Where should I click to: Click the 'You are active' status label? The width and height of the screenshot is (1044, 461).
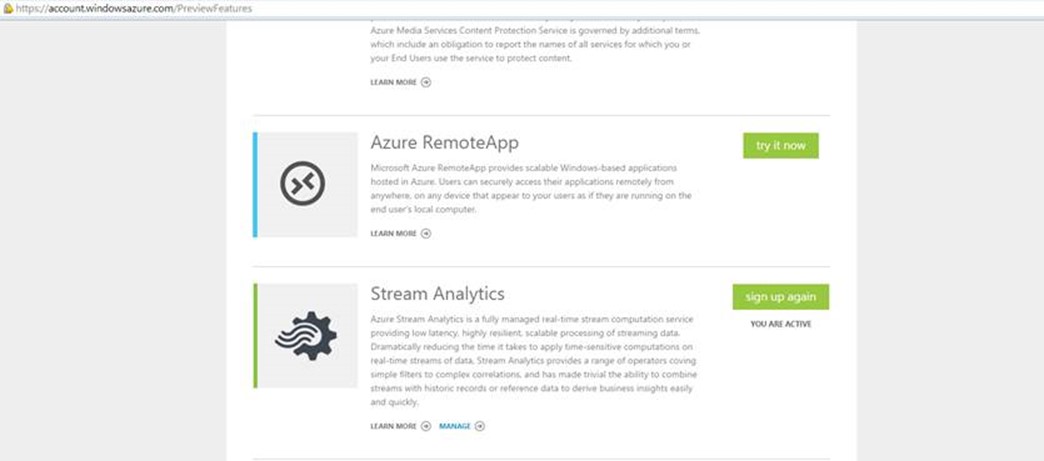pyautogui.click(x=780, y=324)
